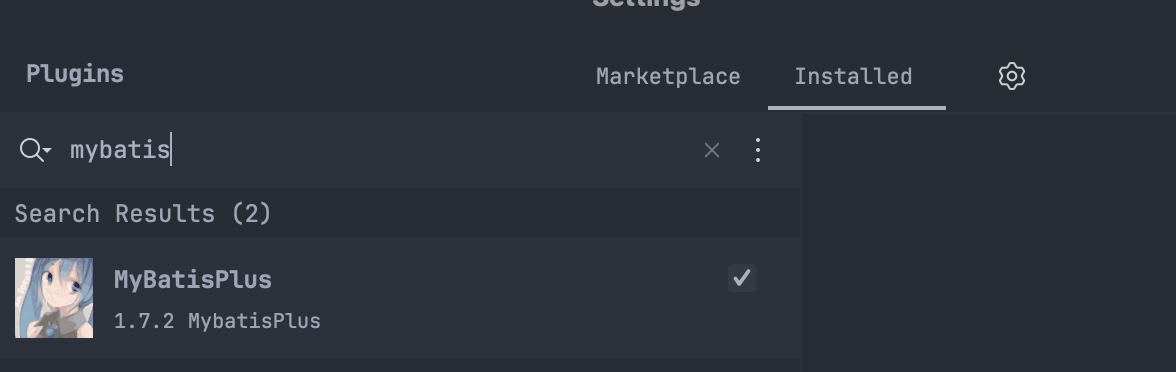Open the MyBatisPlus plugin name

pyautogui.click(x=193, y=279)
